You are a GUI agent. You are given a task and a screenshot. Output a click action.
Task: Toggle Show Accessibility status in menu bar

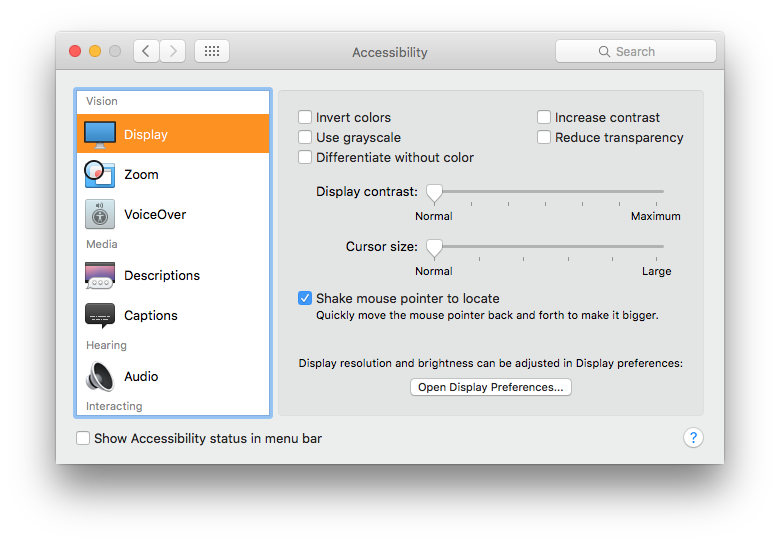point(83,438)
